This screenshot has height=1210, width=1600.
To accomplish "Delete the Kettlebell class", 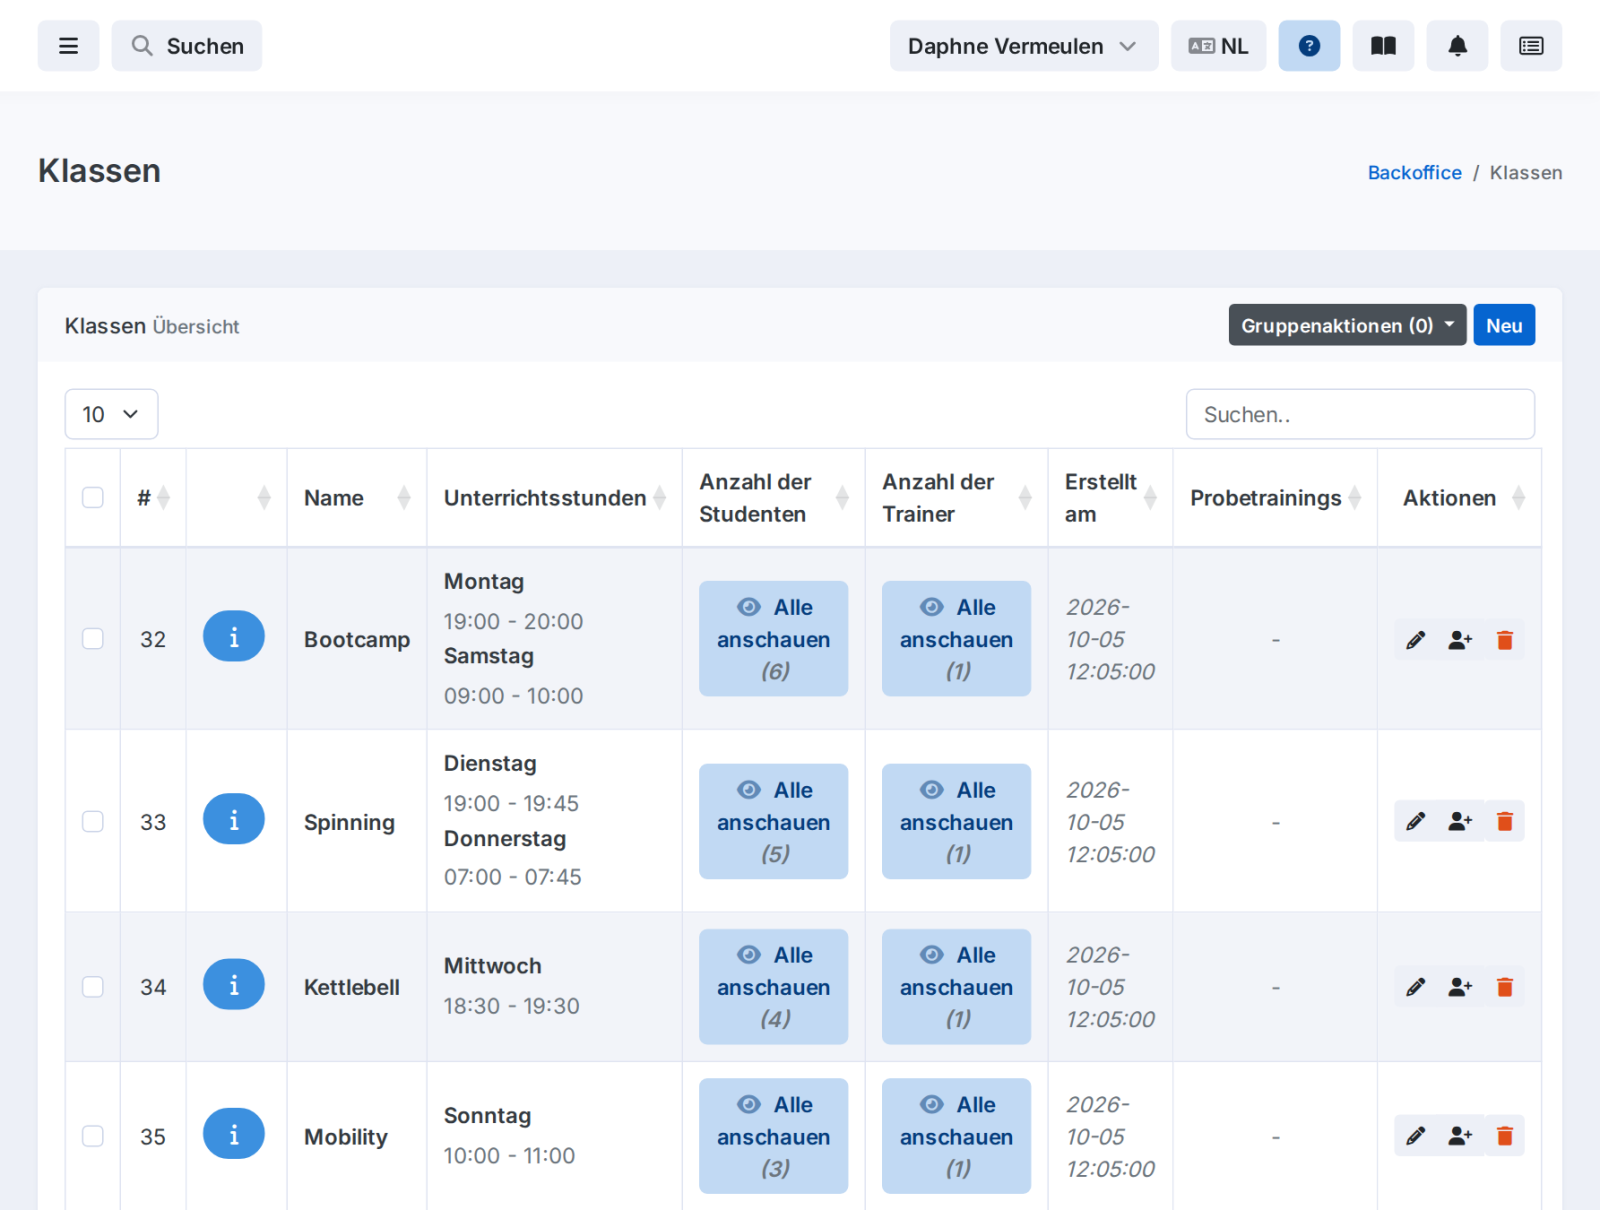I will (x=1504, y=987).
